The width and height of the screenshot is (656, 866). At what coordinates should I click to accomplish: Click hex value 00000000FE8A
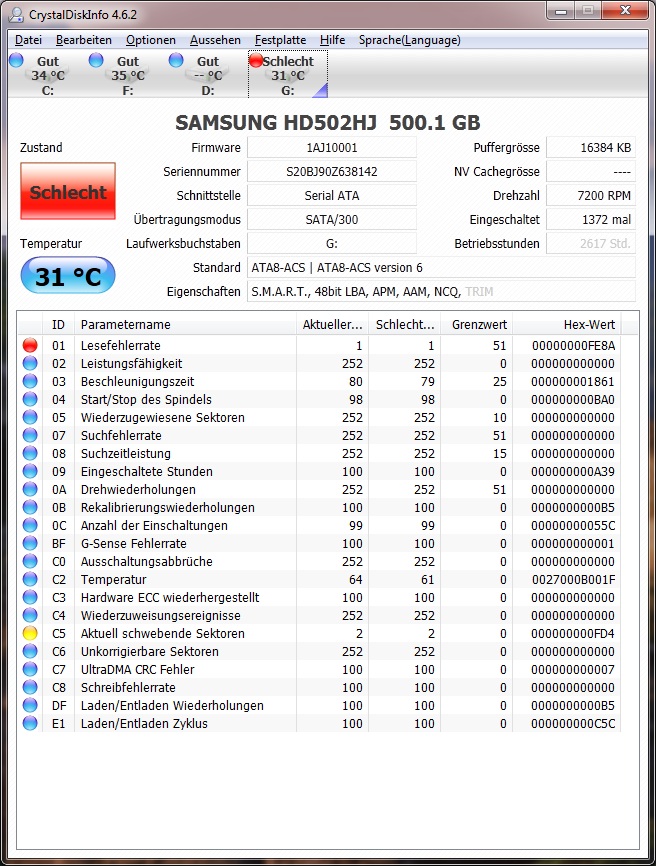[x=573, y=346]
